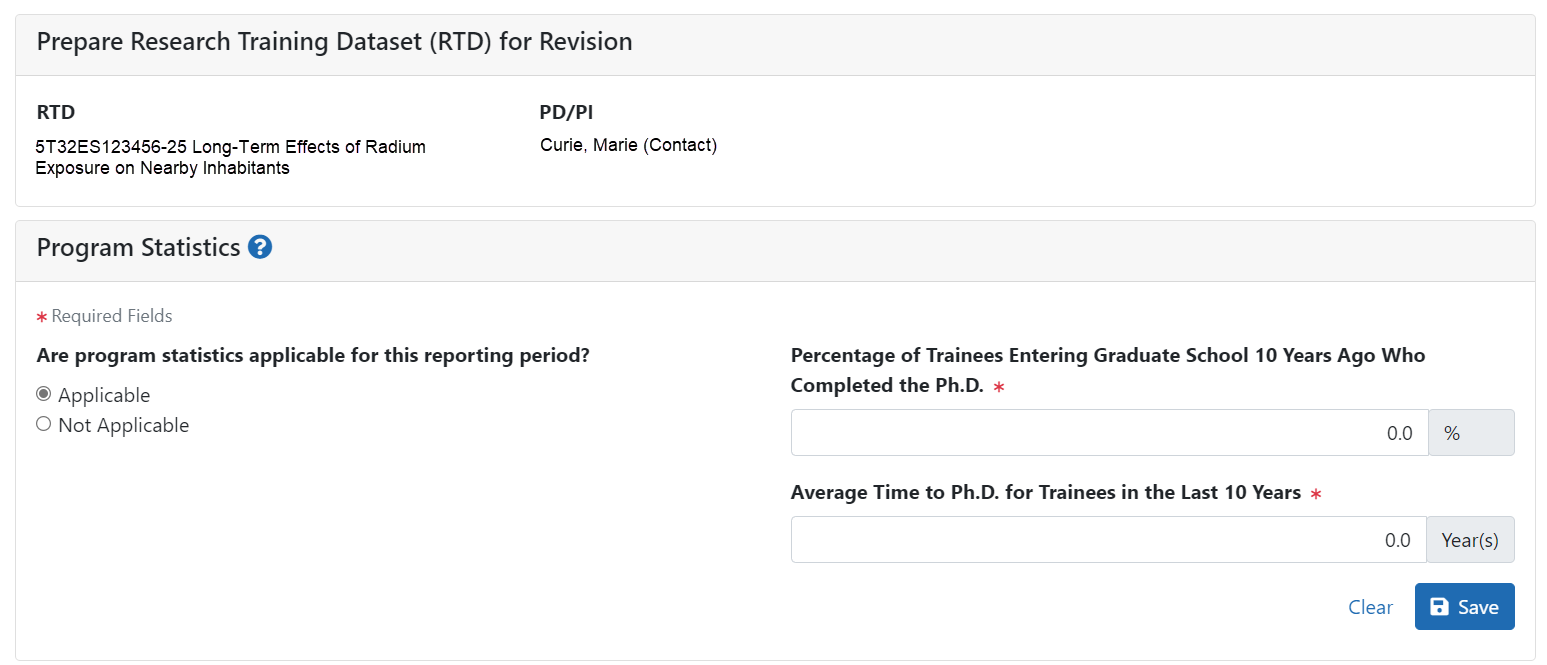Click the Prepare Research Training Dataset header
Screen dimensions: 1547x665
(334, 42)
